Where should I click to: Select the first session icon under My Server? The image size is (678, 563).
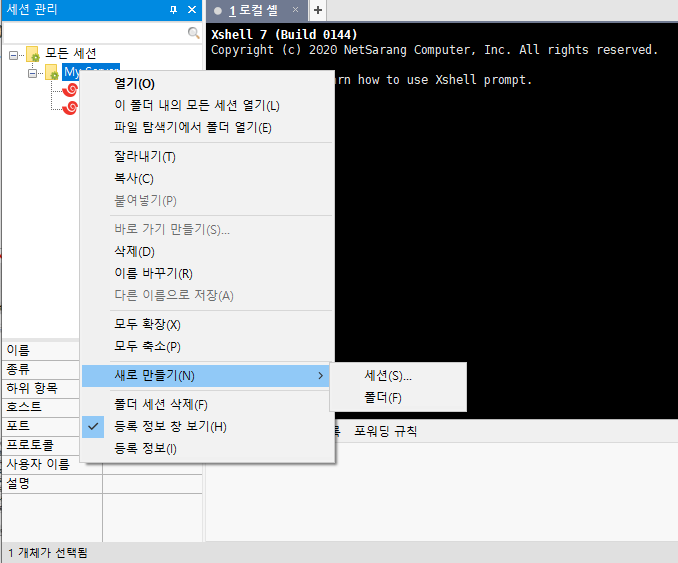click(x=70, y=90)
